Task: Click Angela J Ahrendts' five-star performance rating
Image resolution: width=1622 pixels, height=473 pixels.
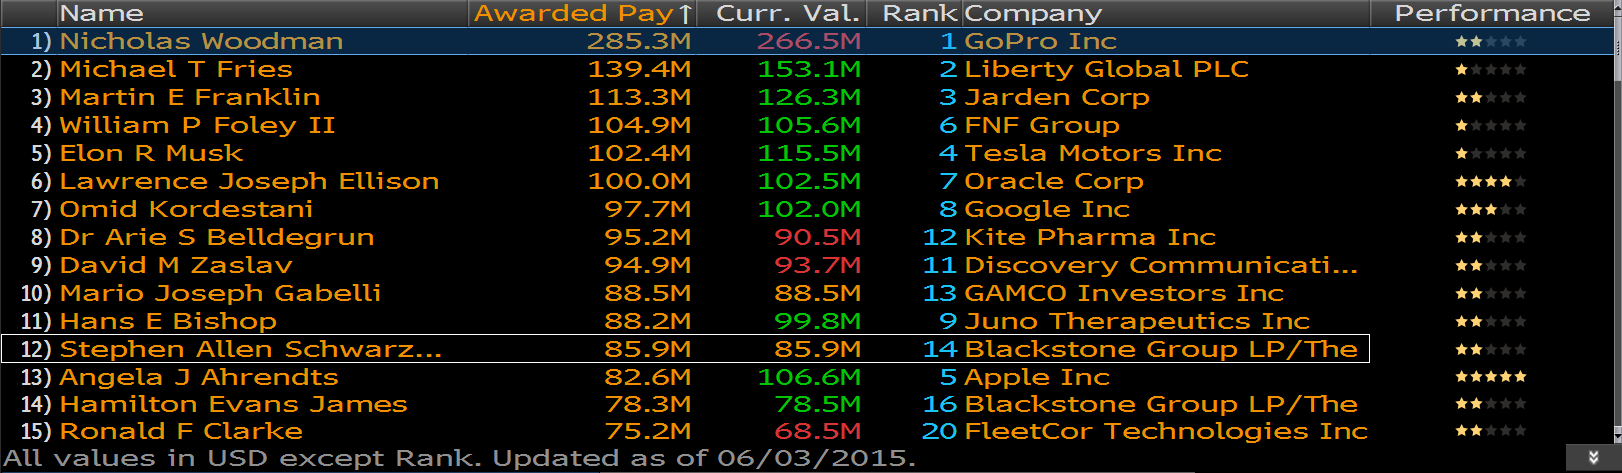Action: pos(1491,377)
